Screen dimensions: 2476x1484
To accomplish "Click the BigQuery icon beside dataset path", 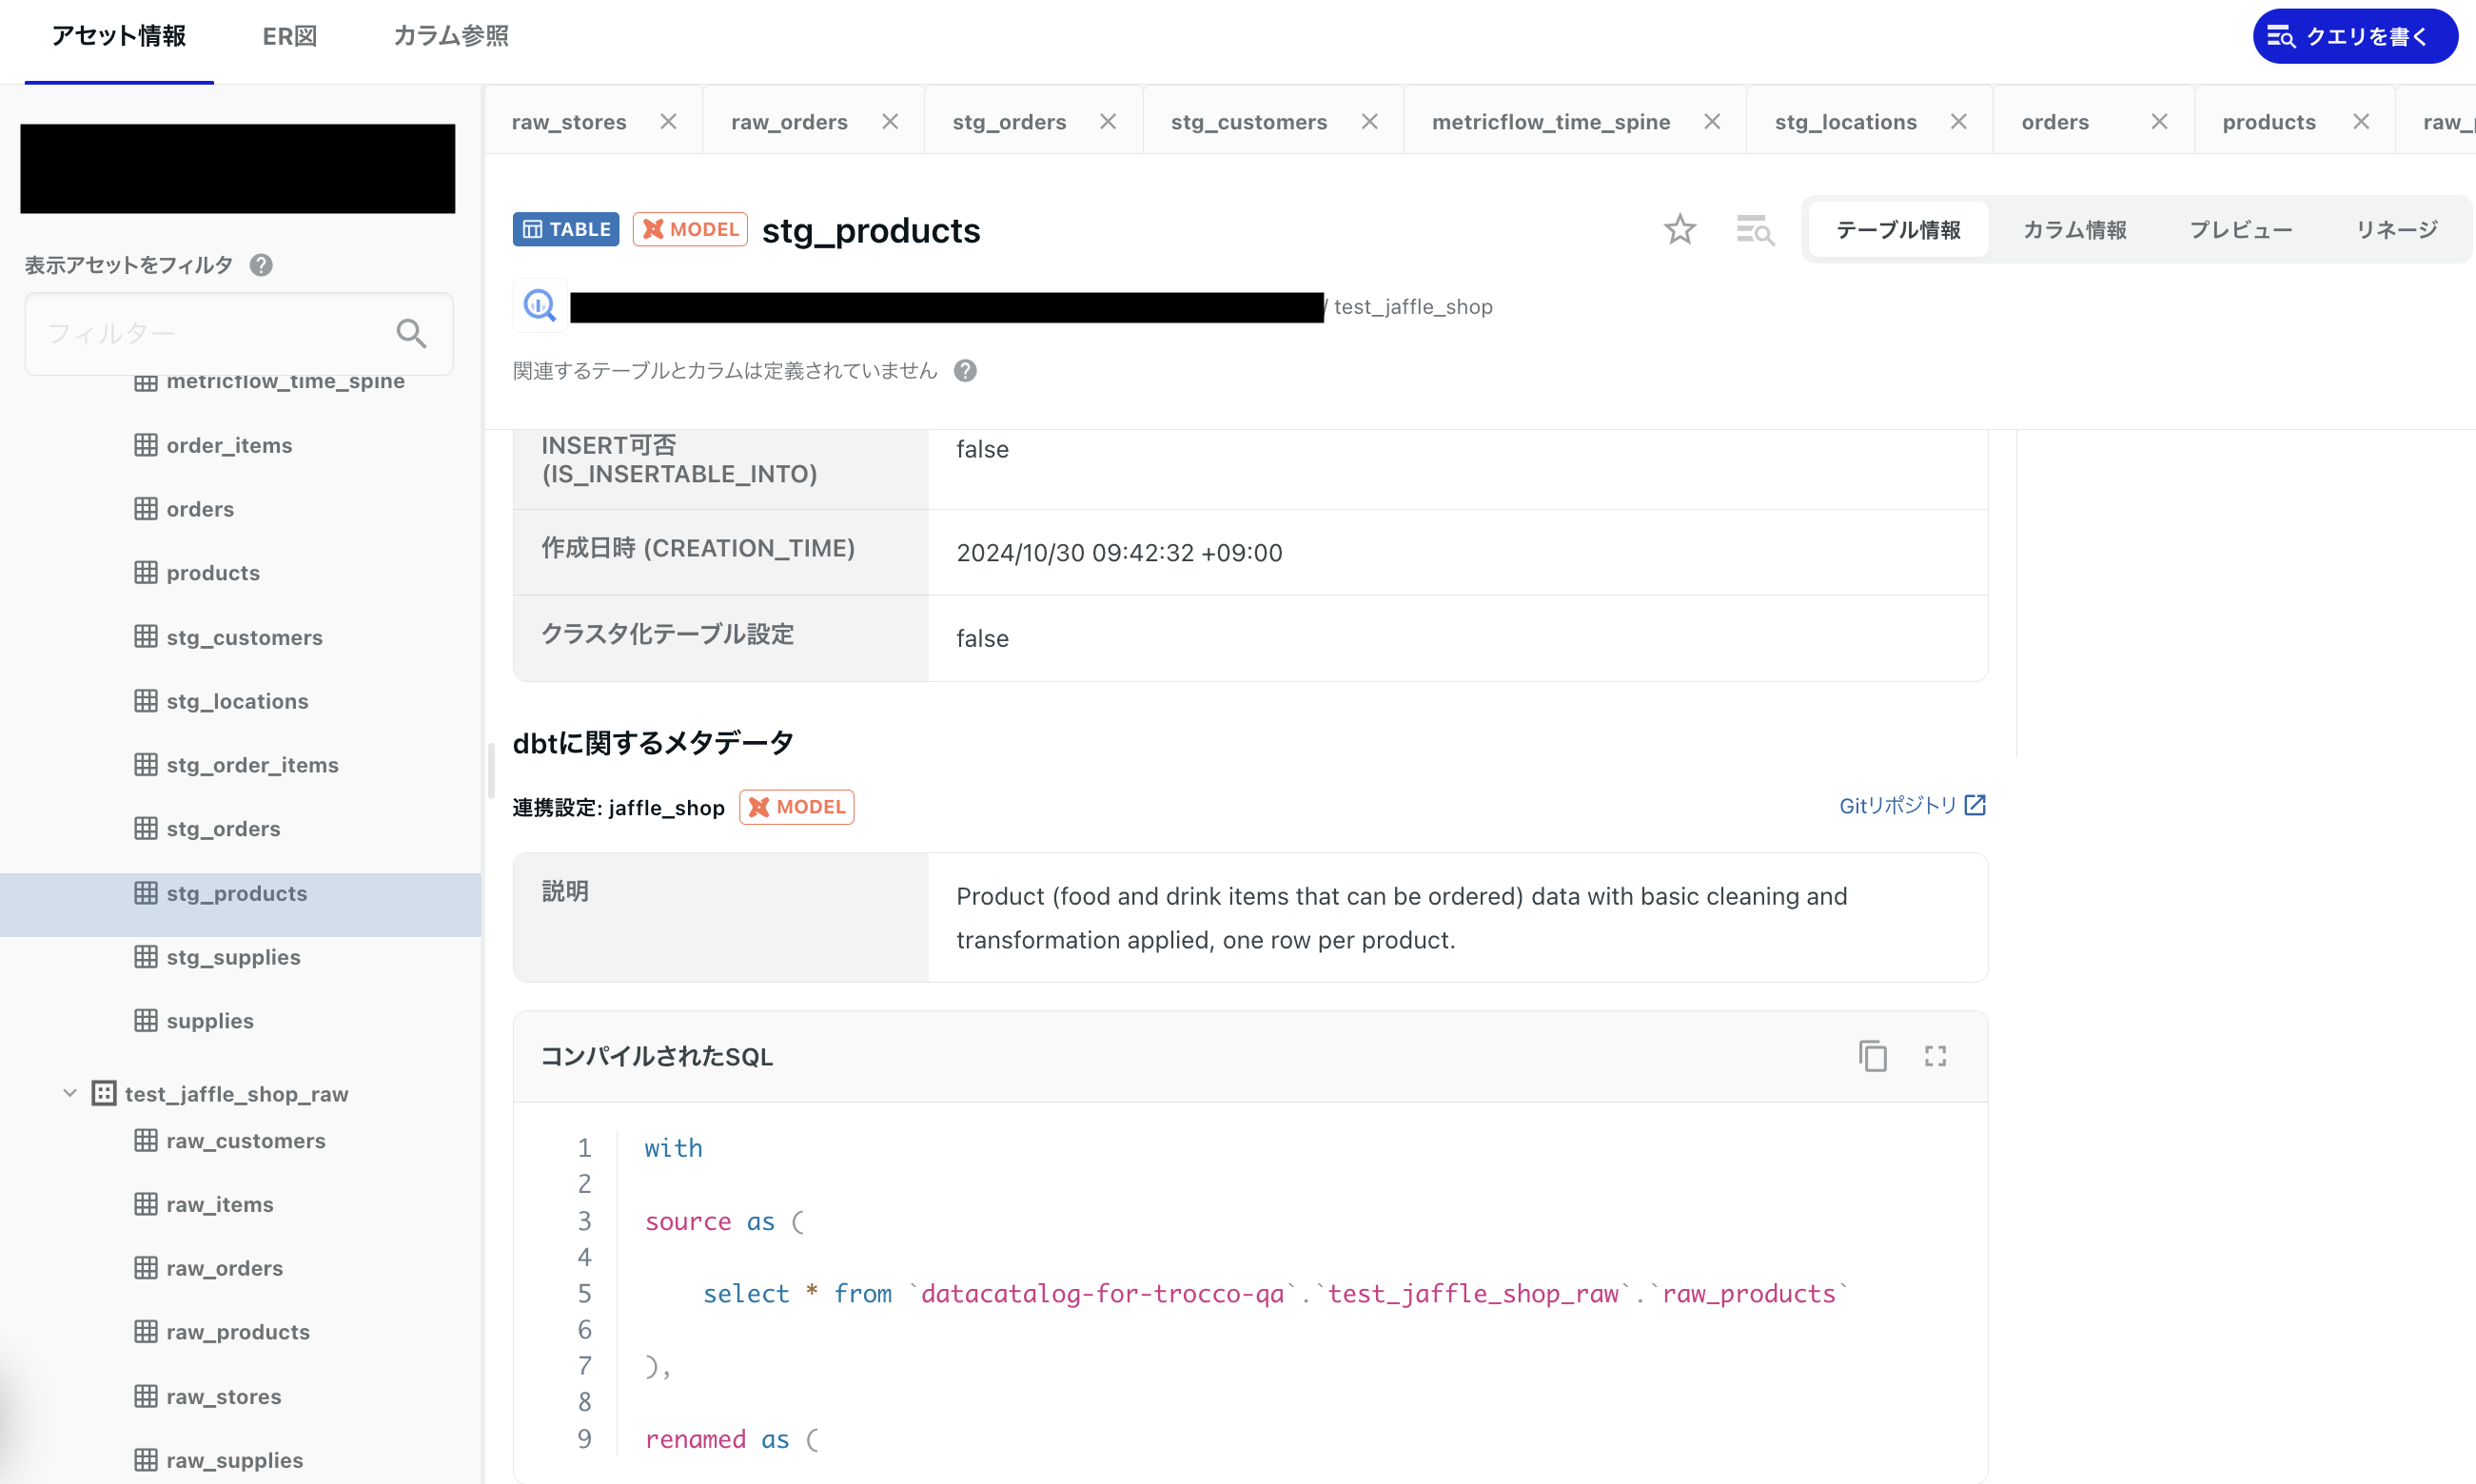I will tap(540, 306).
